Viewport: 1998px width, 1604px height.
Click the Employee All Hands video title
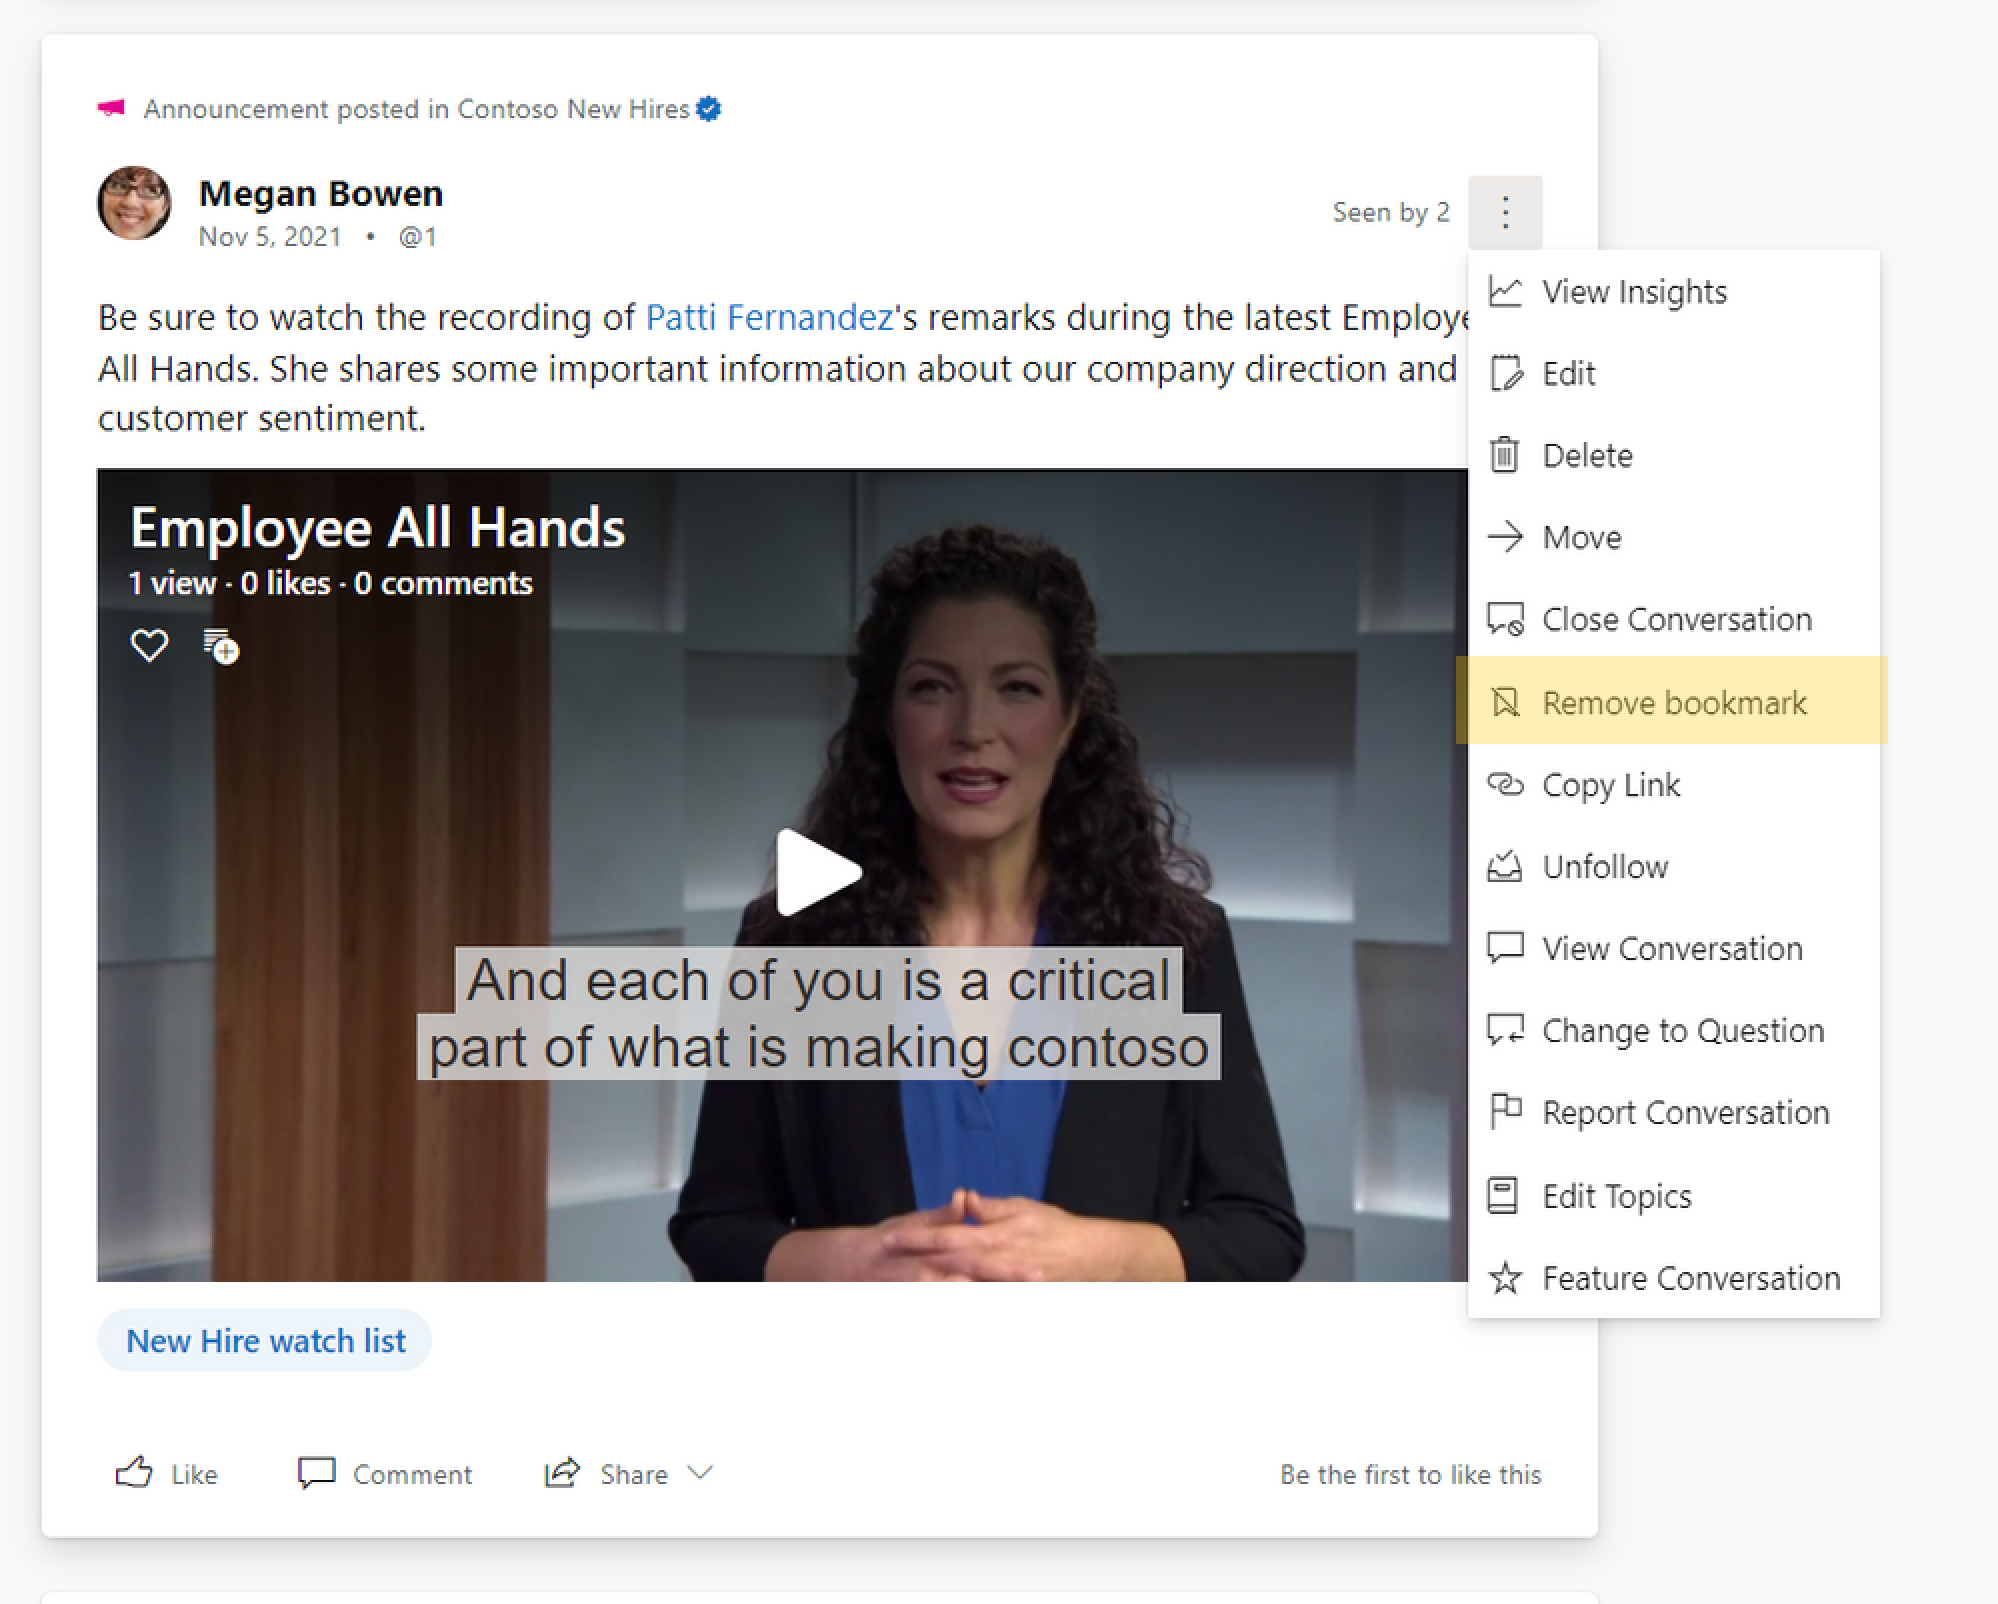click(377, 527)
